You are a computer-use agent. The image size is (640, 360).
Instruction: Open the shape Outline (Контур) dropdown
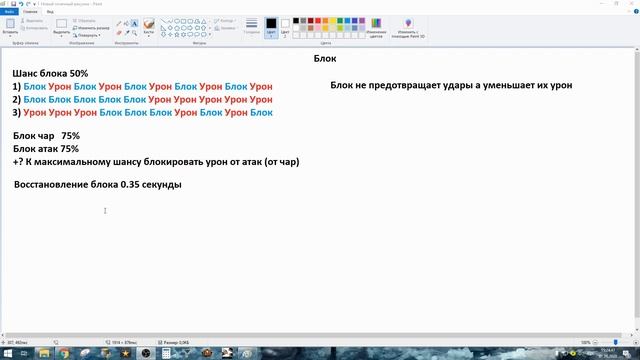(224, 21)
